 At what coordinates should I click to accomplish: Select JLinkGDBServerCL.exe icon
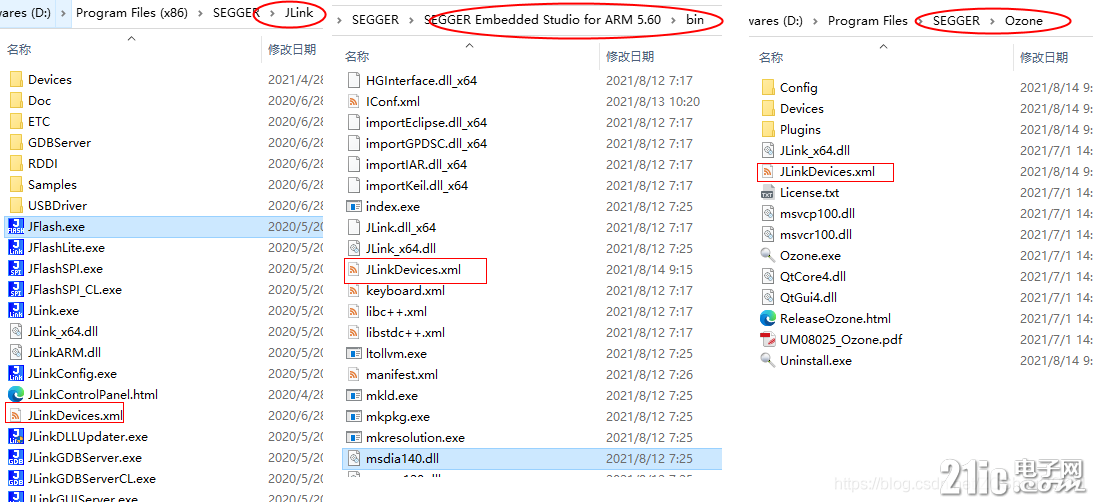tap(15, 479)
